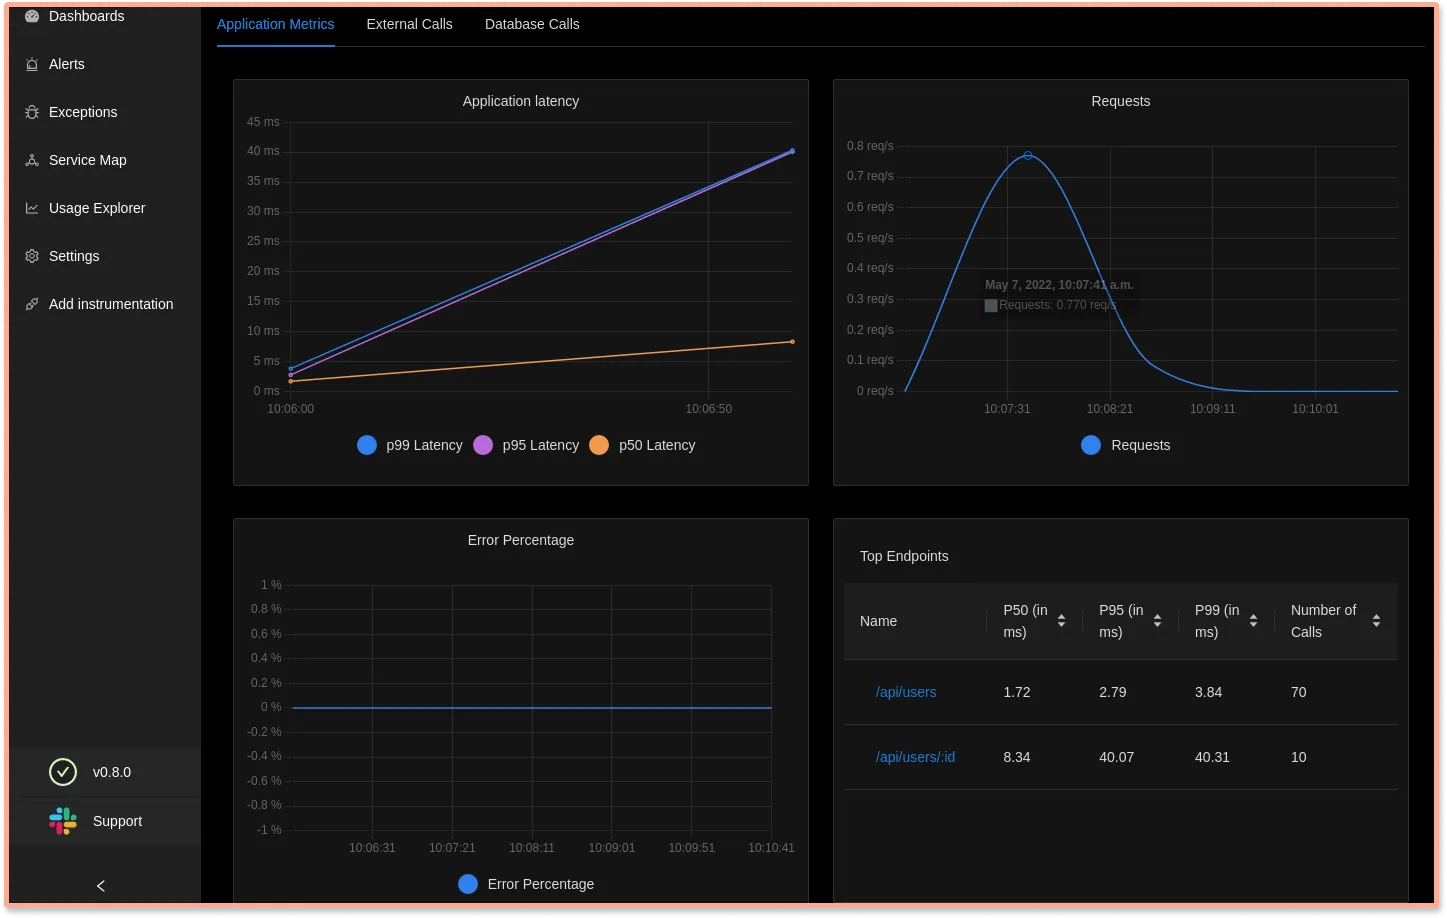1447x918 pixels.
Task: Open Service Map menu item
Action: [88, 160]
